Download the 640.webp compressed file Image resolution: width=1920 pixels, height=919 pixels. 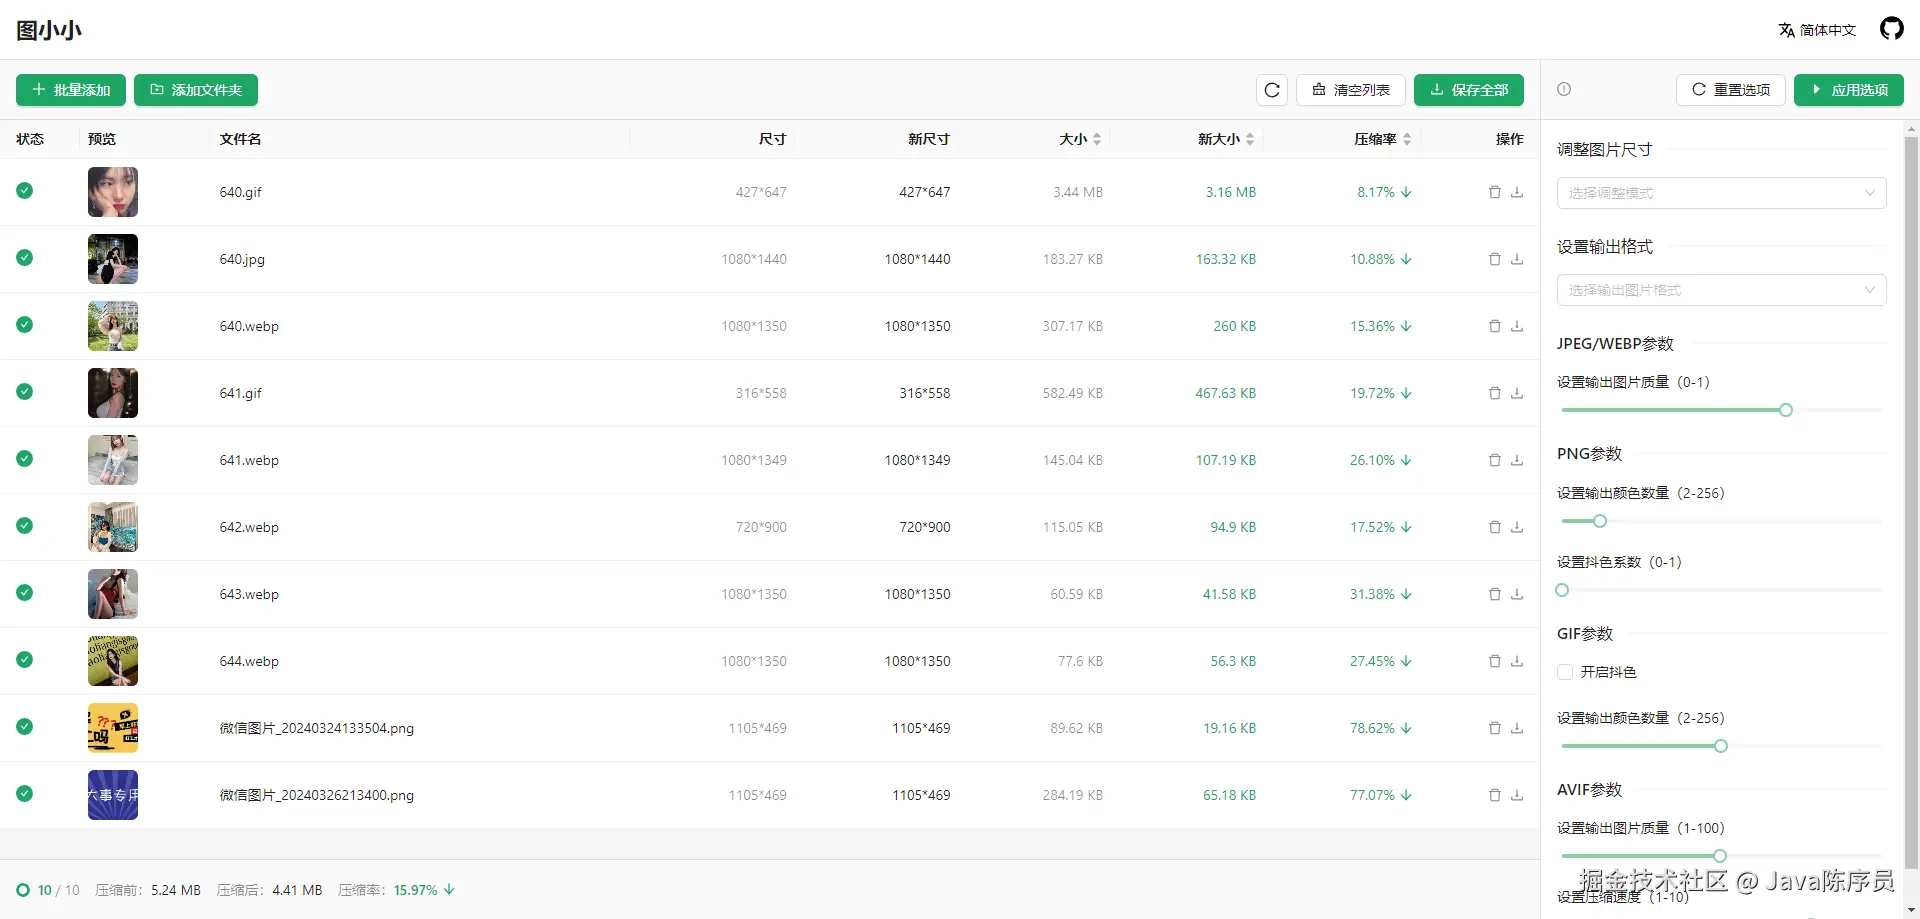pos(1517,326)
